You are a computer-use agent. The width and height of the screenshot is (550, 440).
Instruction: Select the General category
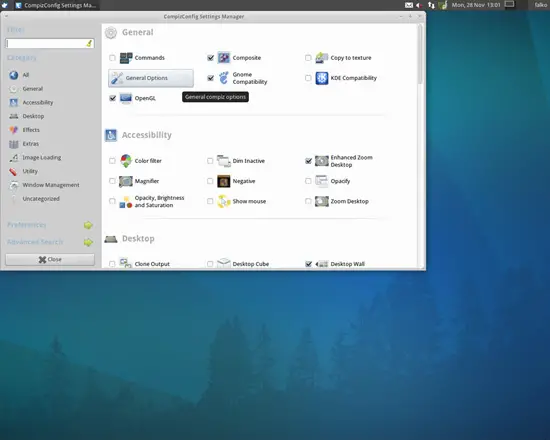pos(33,89)
